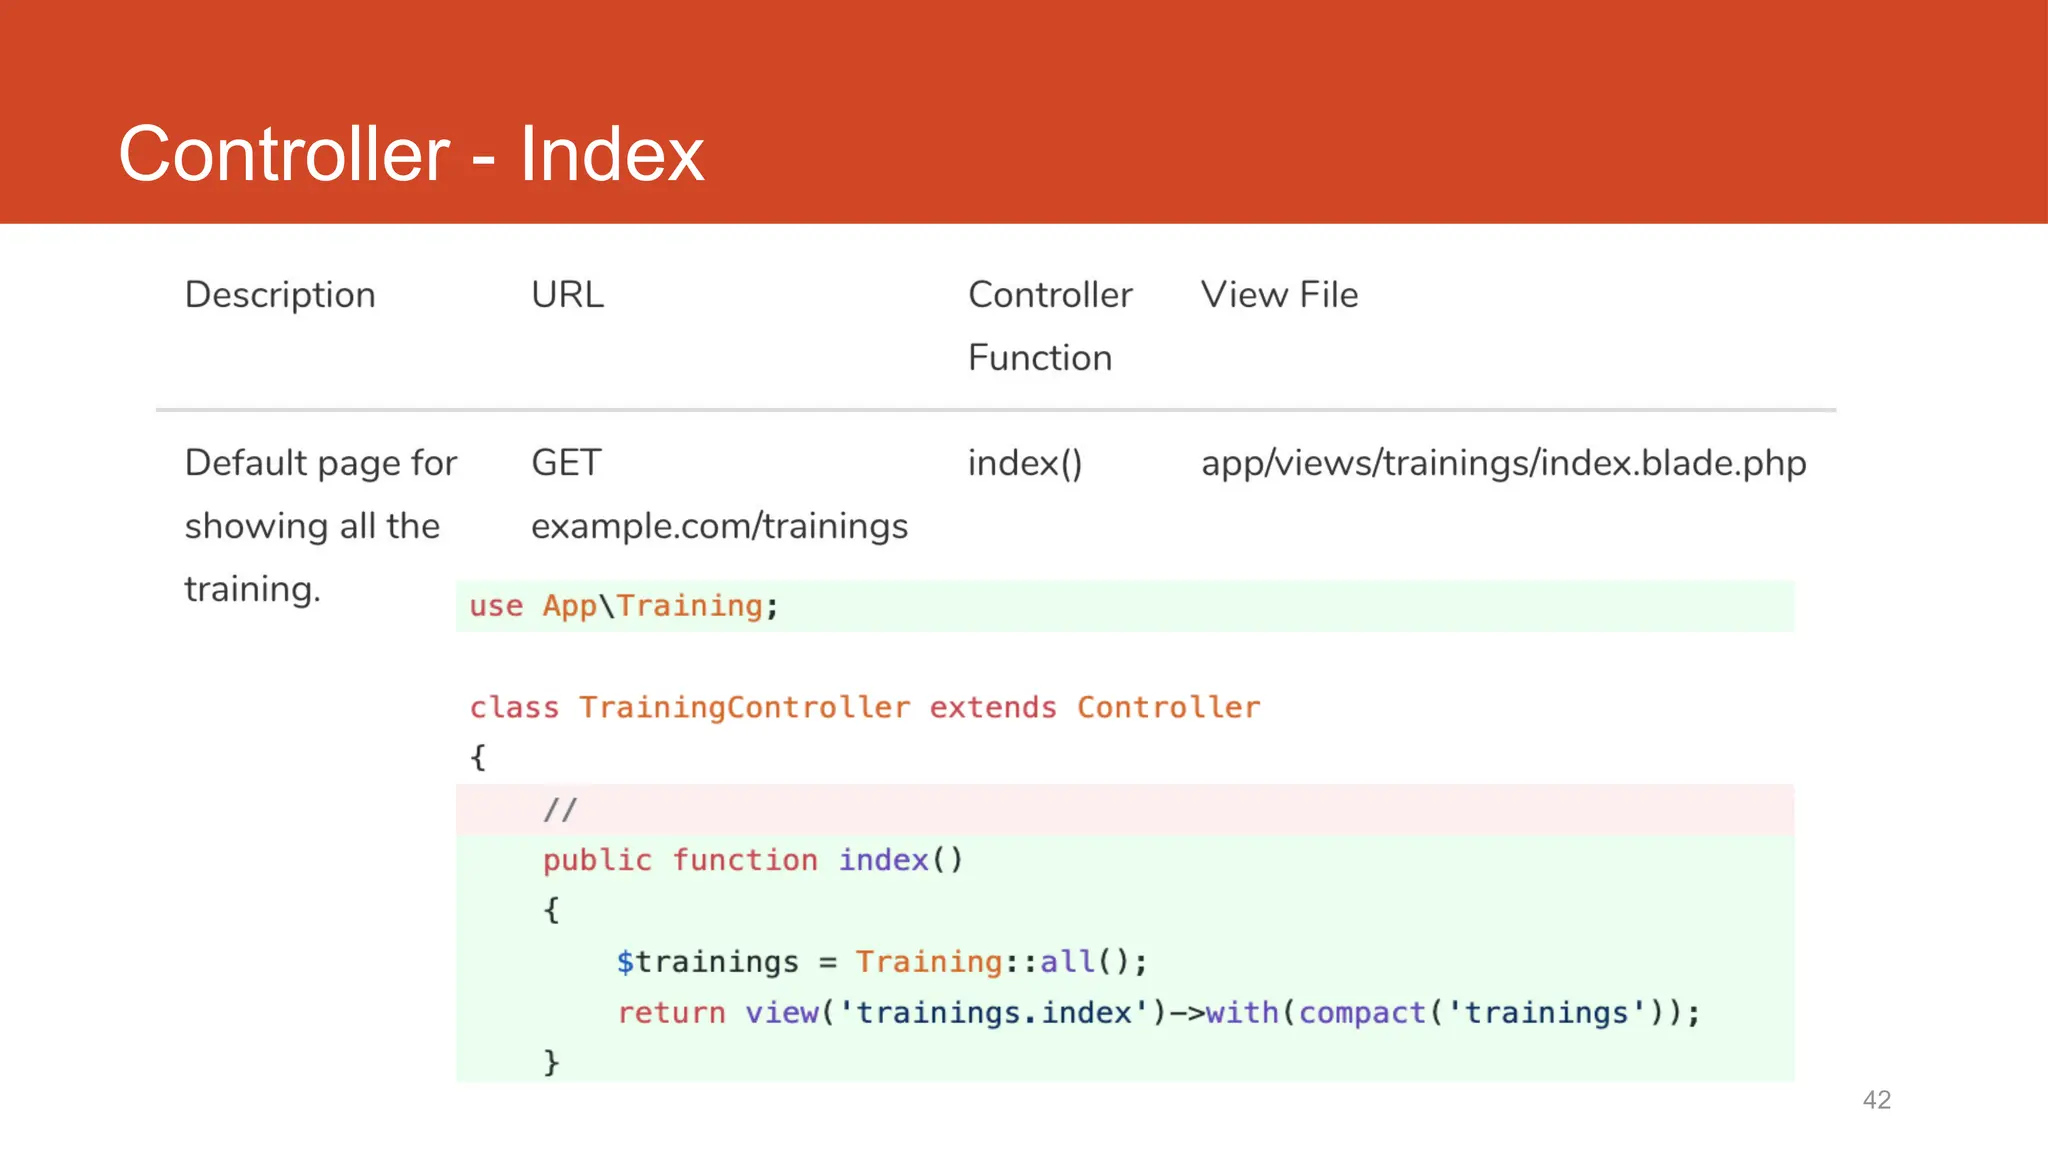Select 'app/views/trainings/index.blade.php' file path
This screenshot has width=2048, height=1152.
1503,463
